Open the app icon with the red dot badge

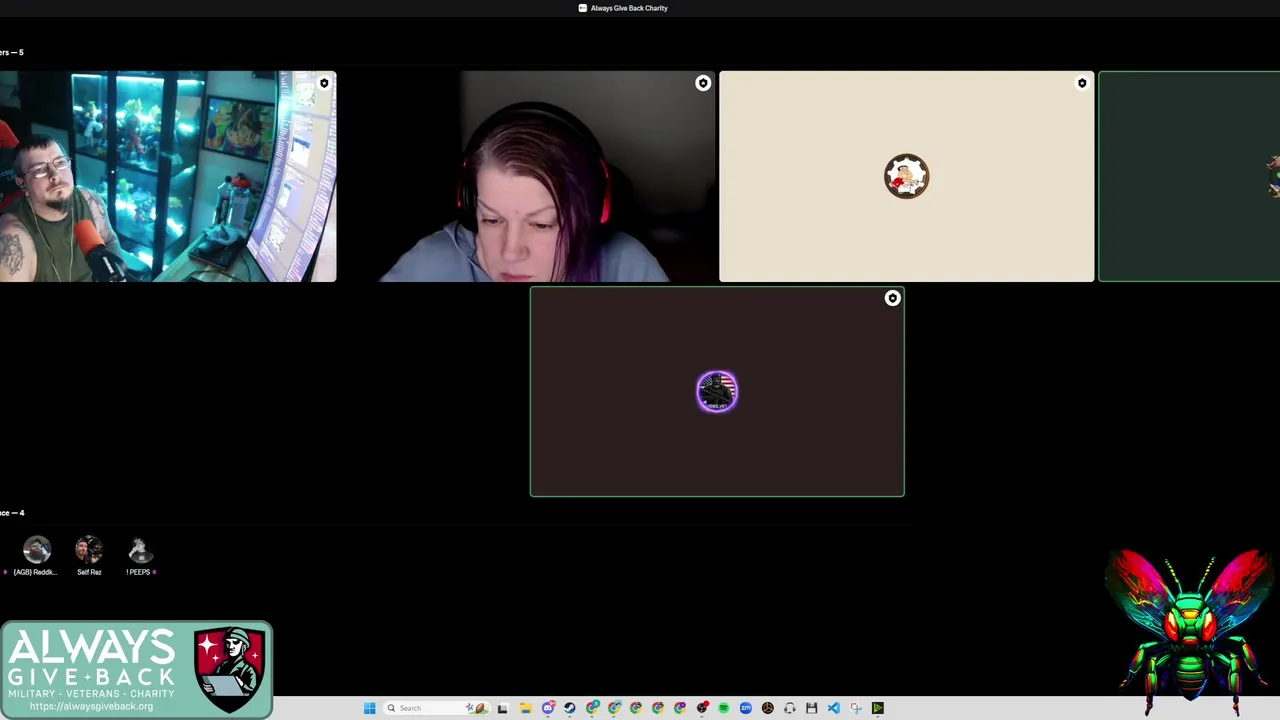[702, 708]
